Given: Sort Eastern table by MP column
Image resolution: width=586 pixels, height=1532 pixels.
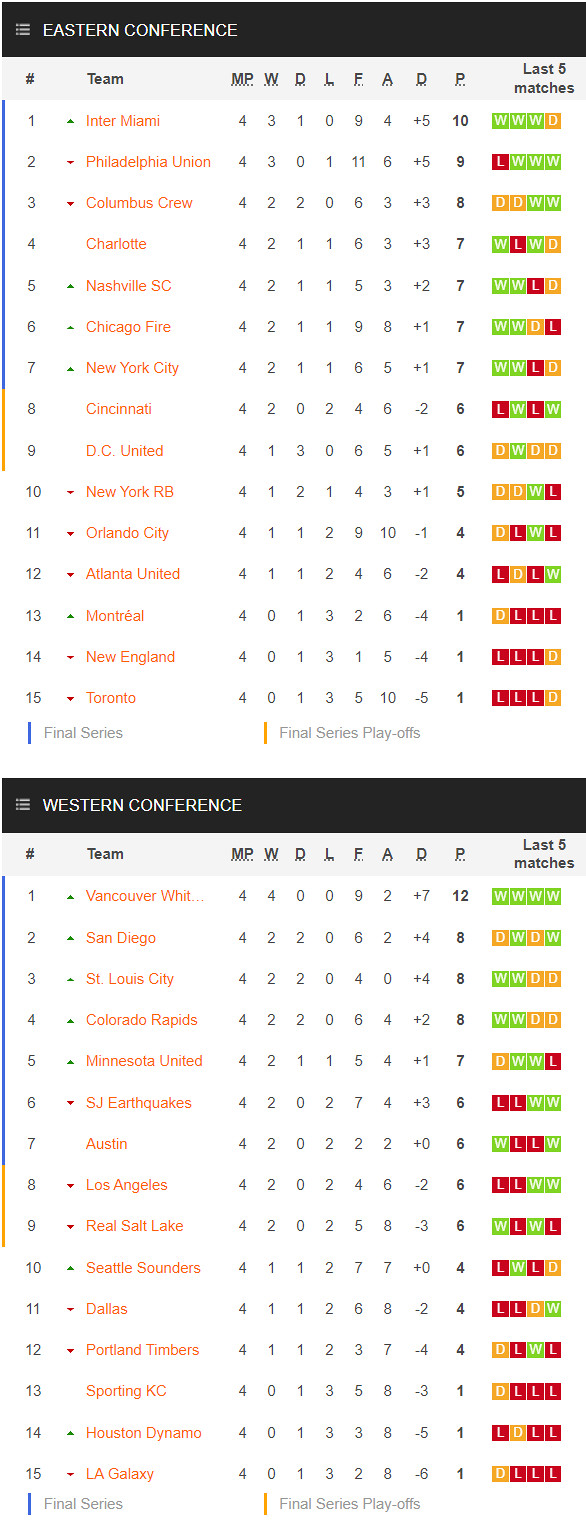Looking at the screenshot, I should pos(242,79).
